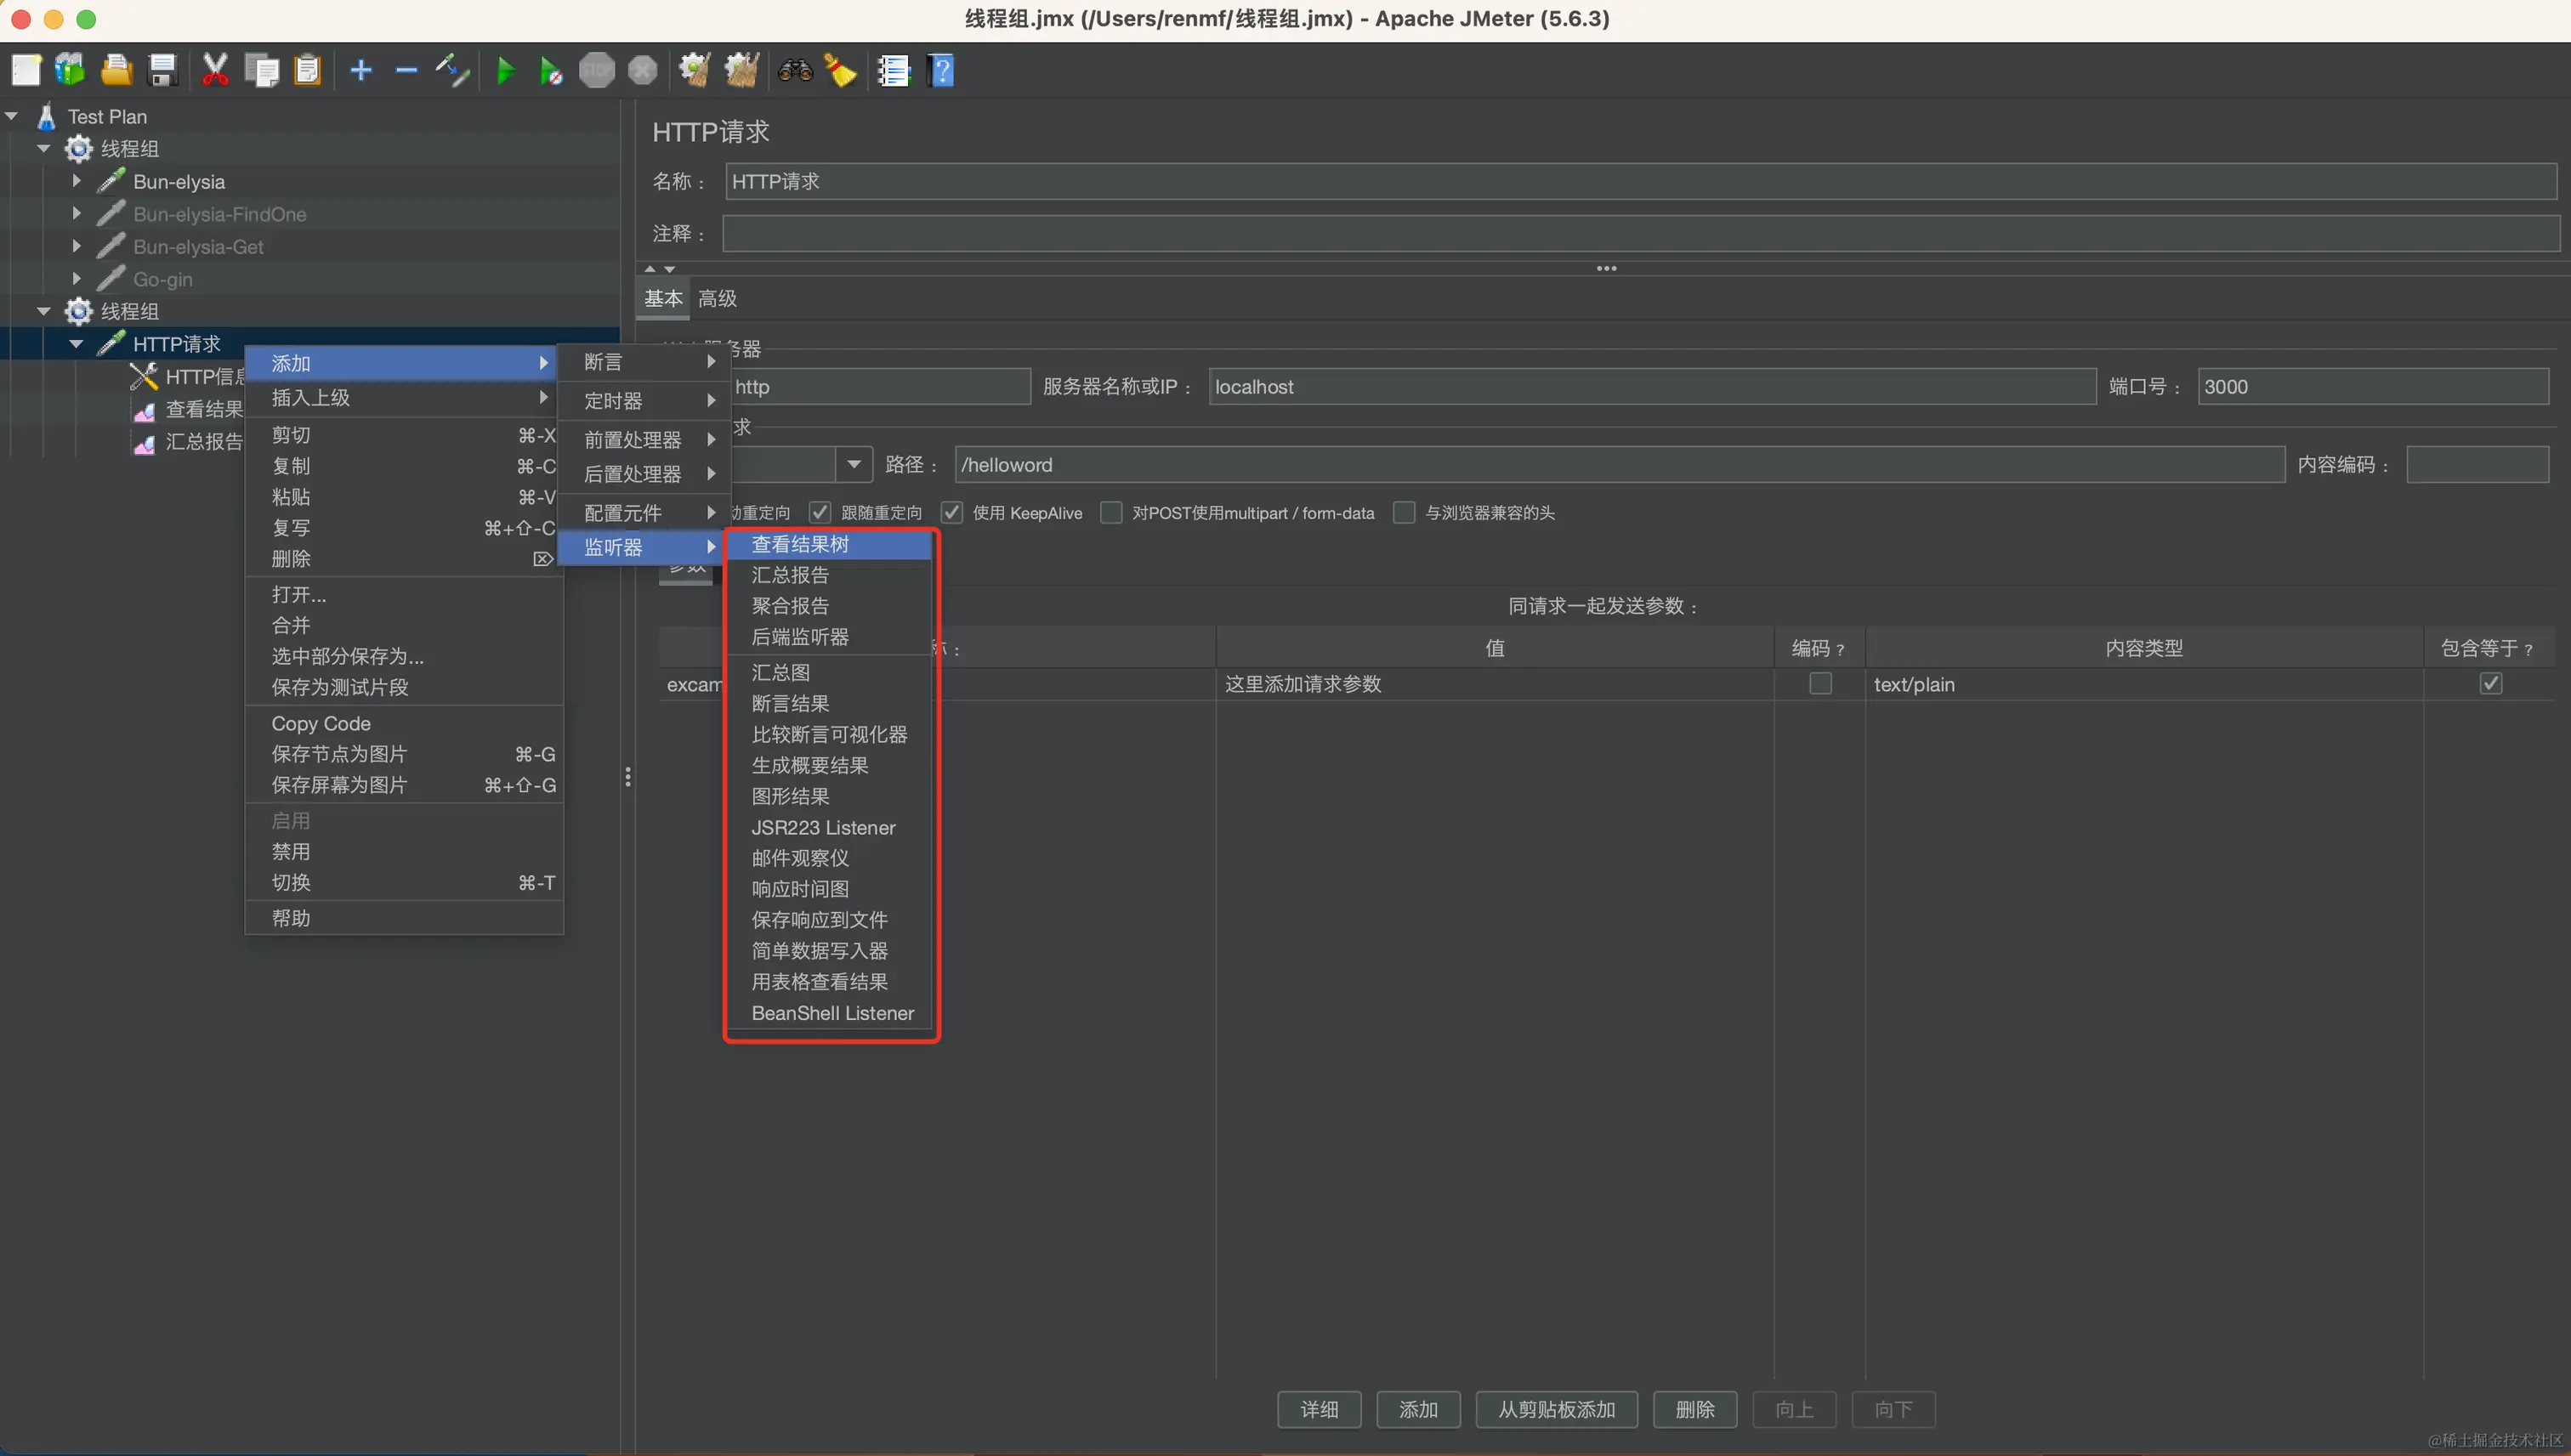The width and height of the screenshot is (2571, 1456).
Task: Click the 添加 parameter button
Action: [x=1418, y=1409]
